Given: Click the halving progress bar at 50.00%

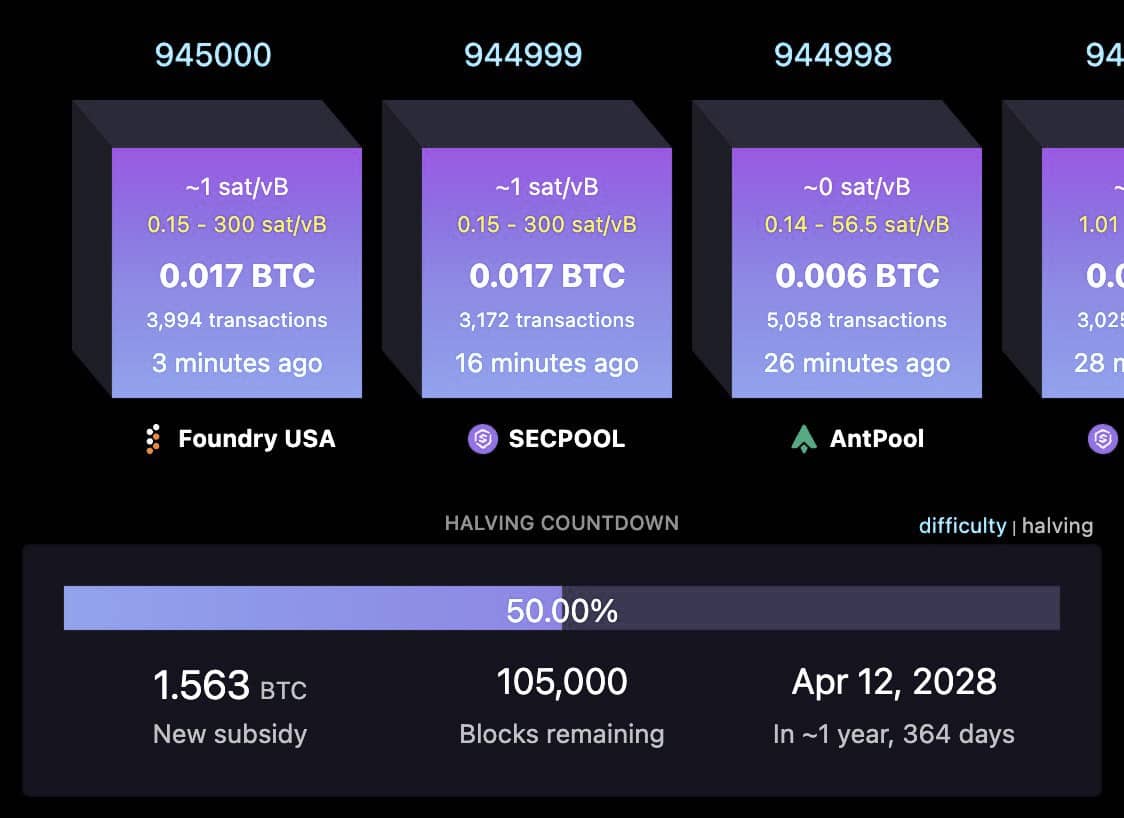Looking at the screenshot, I should pyautogui.click(x=561, y=608).
